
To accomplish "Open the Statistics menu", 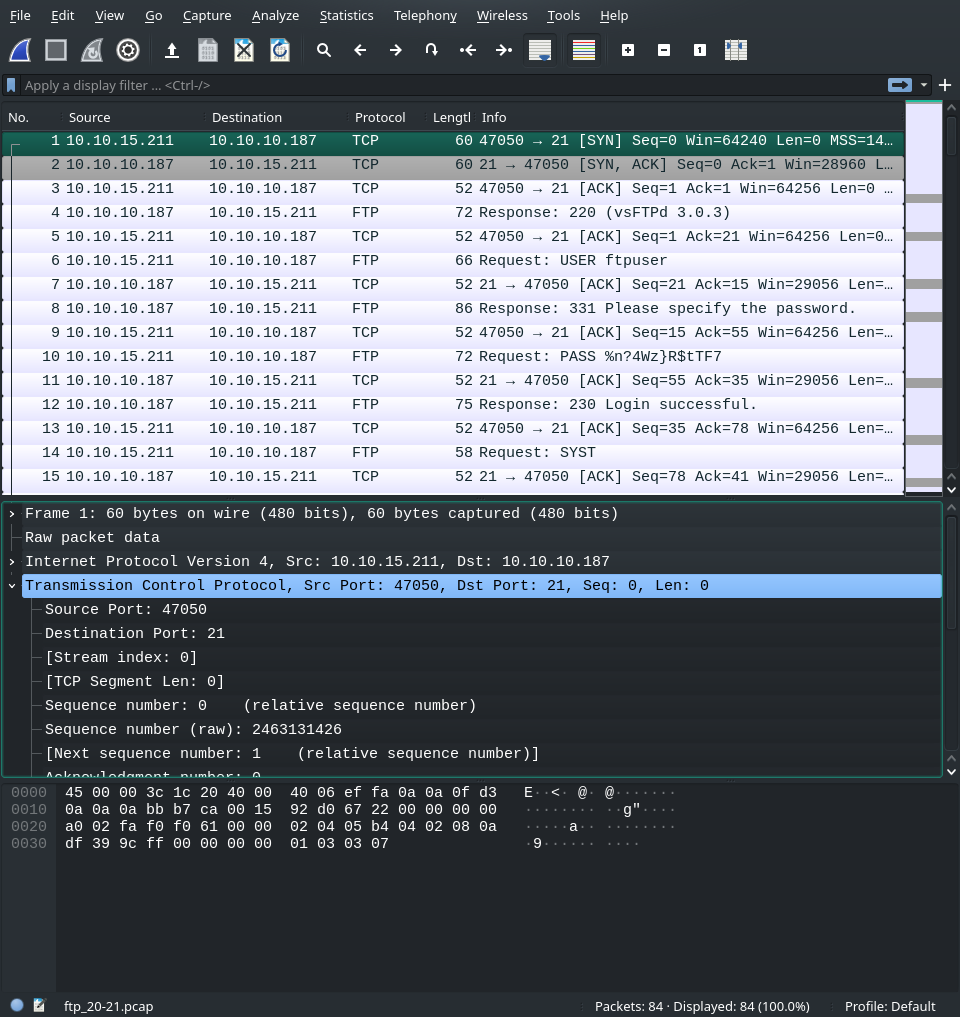I will click(346, 15).
